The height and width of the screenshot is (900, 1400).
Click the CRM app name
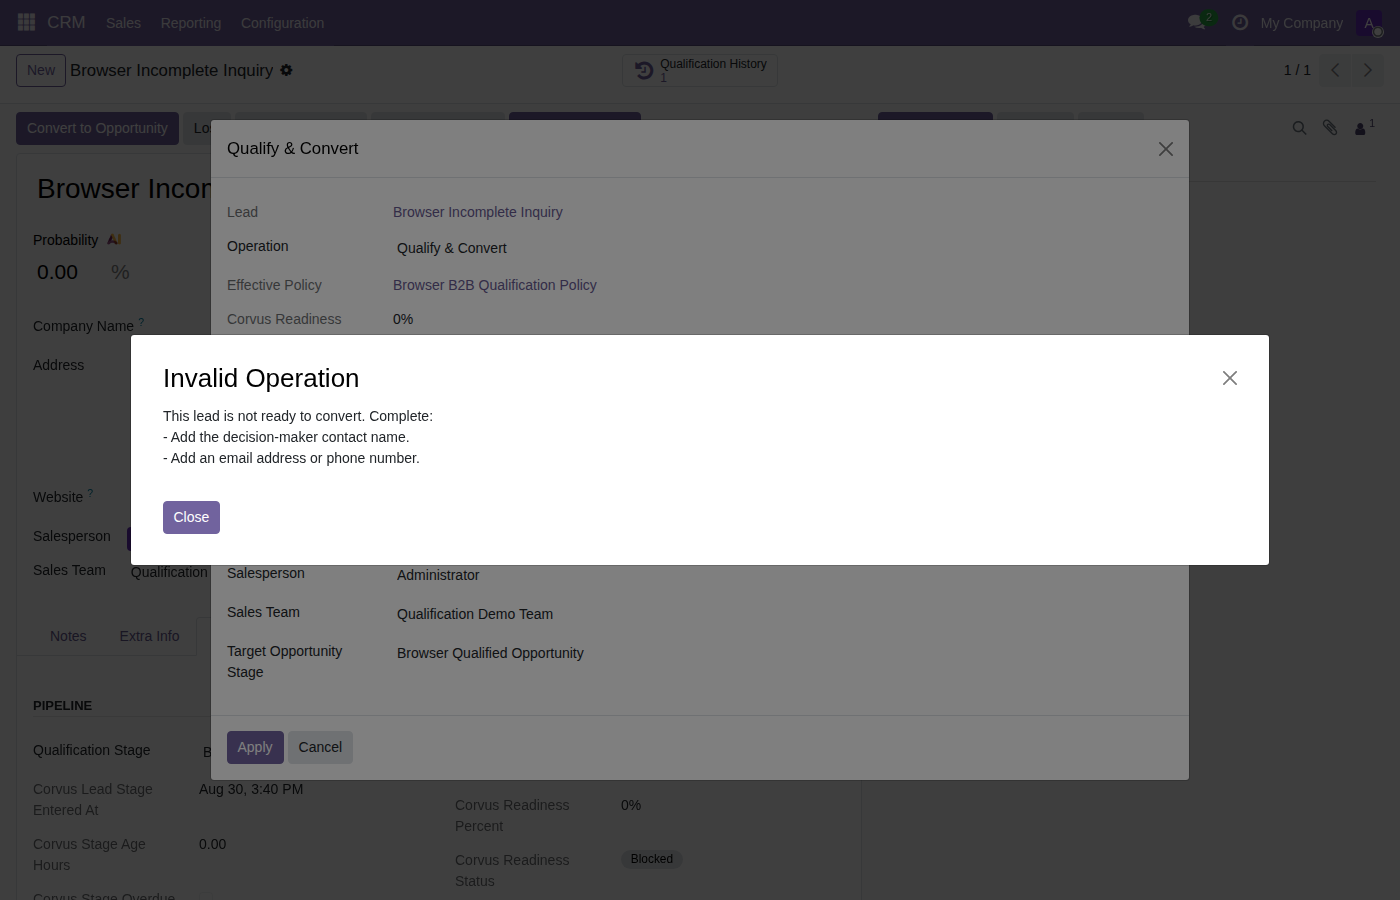pyautogui.click(x=66, y=22)
